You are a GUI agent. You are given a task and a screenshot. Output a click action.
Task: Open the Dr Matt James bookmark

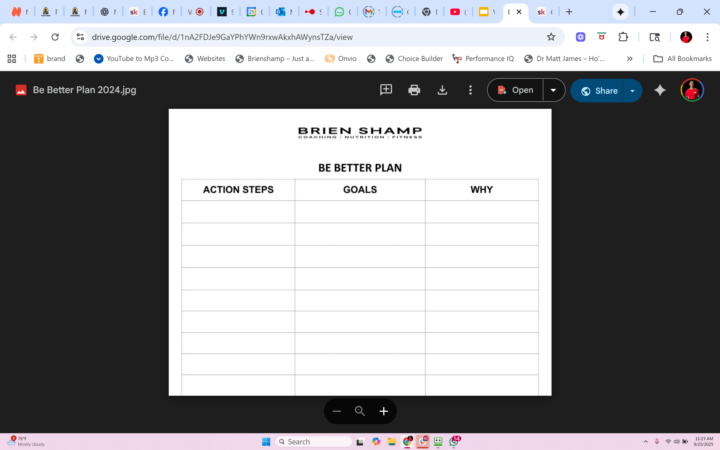pos(565,58)
